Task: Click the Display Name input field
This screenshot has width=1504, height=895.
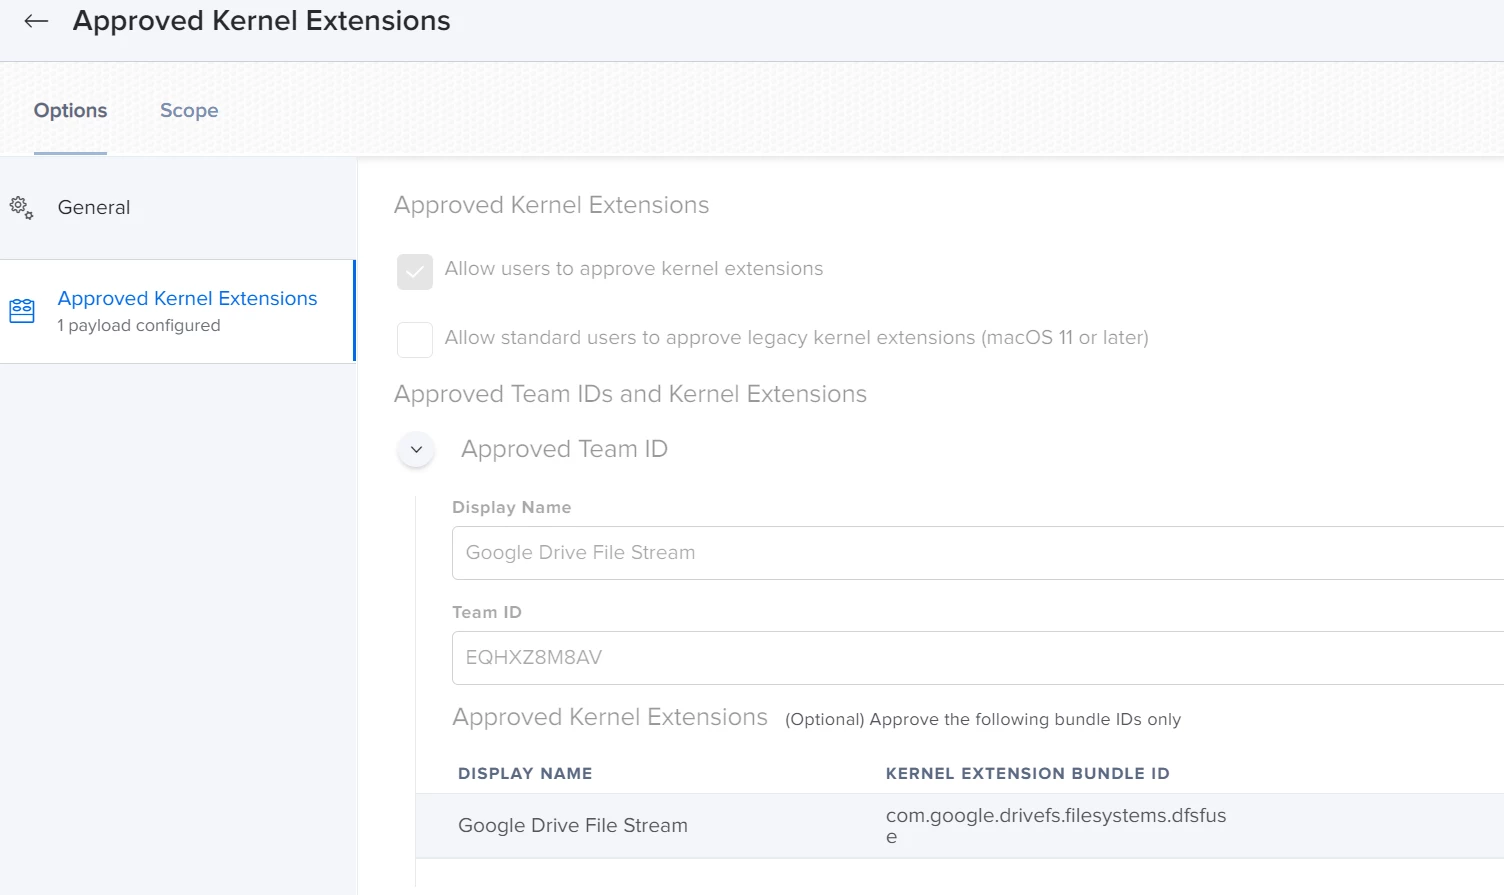Action: coord(976,553)
